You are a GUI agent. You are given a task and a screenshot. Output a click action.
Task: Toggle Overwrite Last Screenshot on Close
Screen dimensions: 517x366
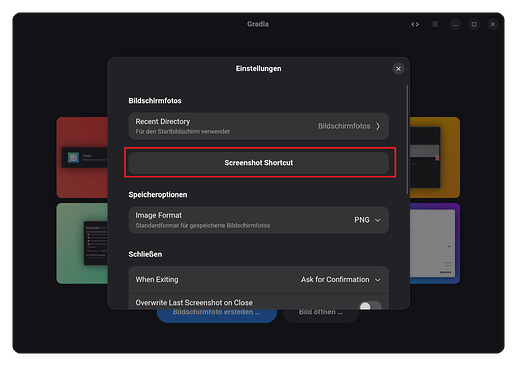[370, 305]
